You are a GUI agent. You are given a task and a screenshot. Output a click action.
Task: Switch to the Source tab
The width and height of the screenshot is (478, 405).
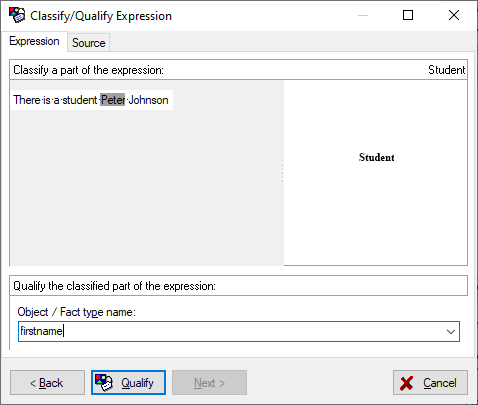(89, 43)
